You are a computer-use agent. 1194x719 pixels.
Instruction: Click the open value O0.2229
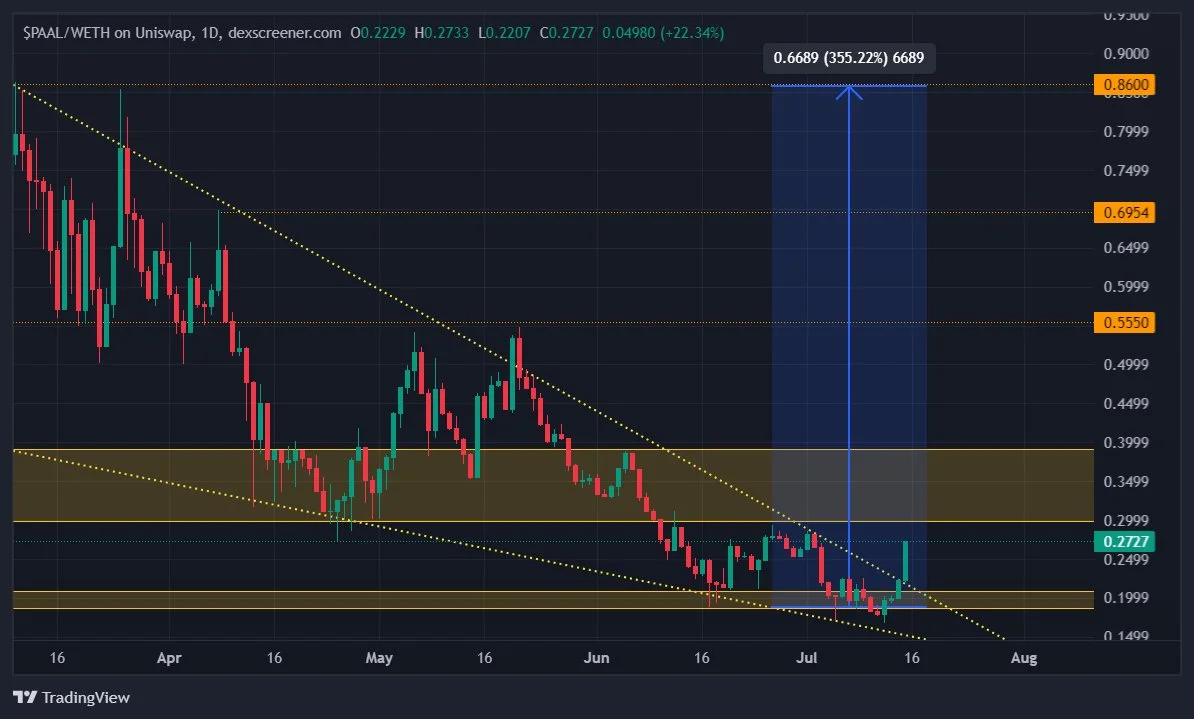coord(378,33)
